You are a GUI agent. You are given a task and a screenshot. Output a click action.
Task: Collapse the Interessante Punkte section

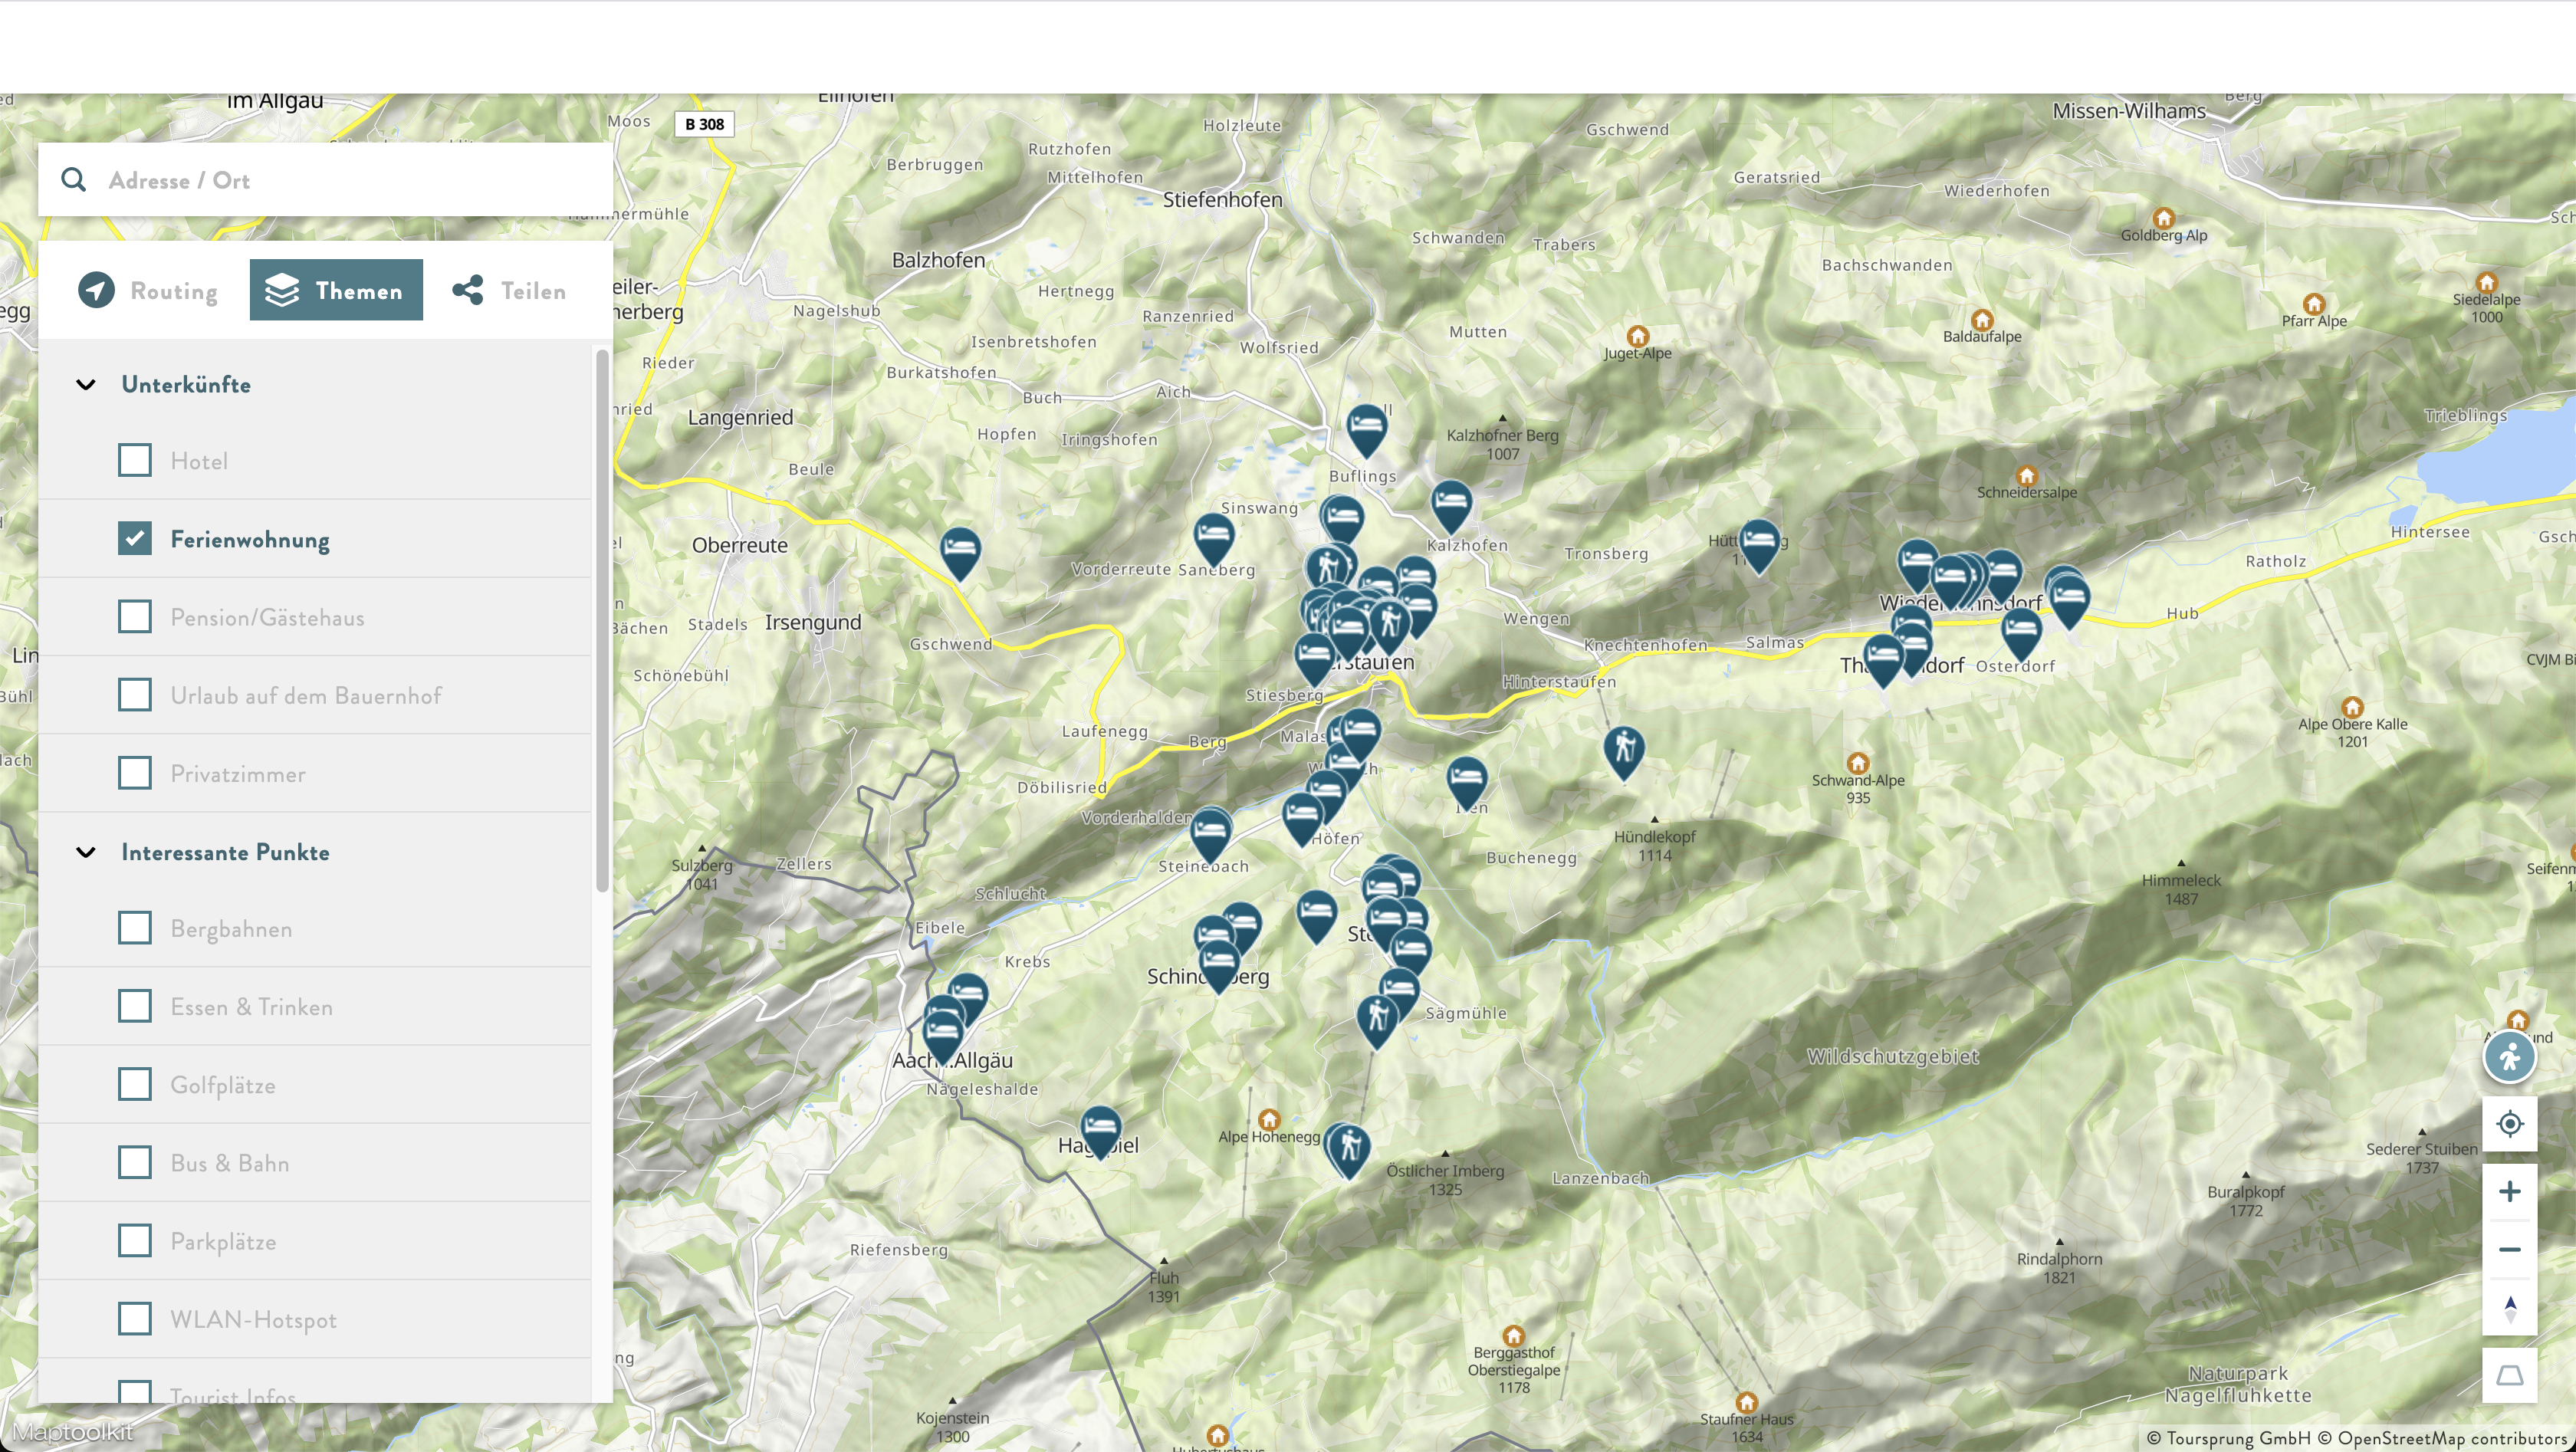coord(86,852)
